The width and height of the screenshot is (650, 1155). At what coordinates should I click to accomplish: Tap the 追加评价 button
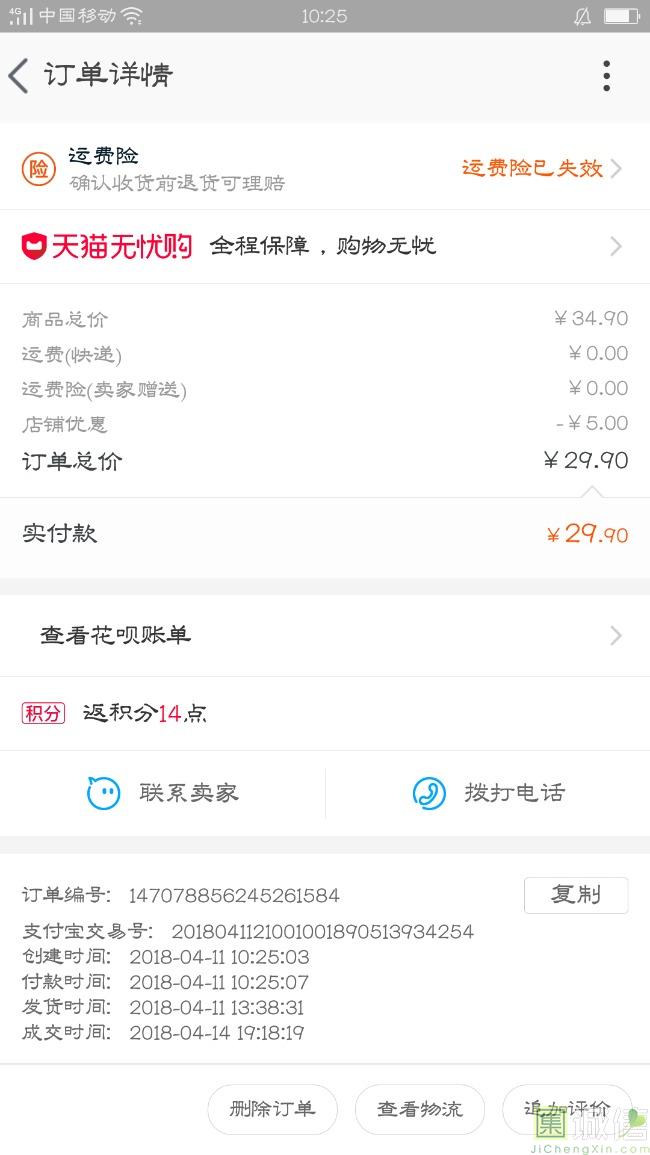(567, 1109)
